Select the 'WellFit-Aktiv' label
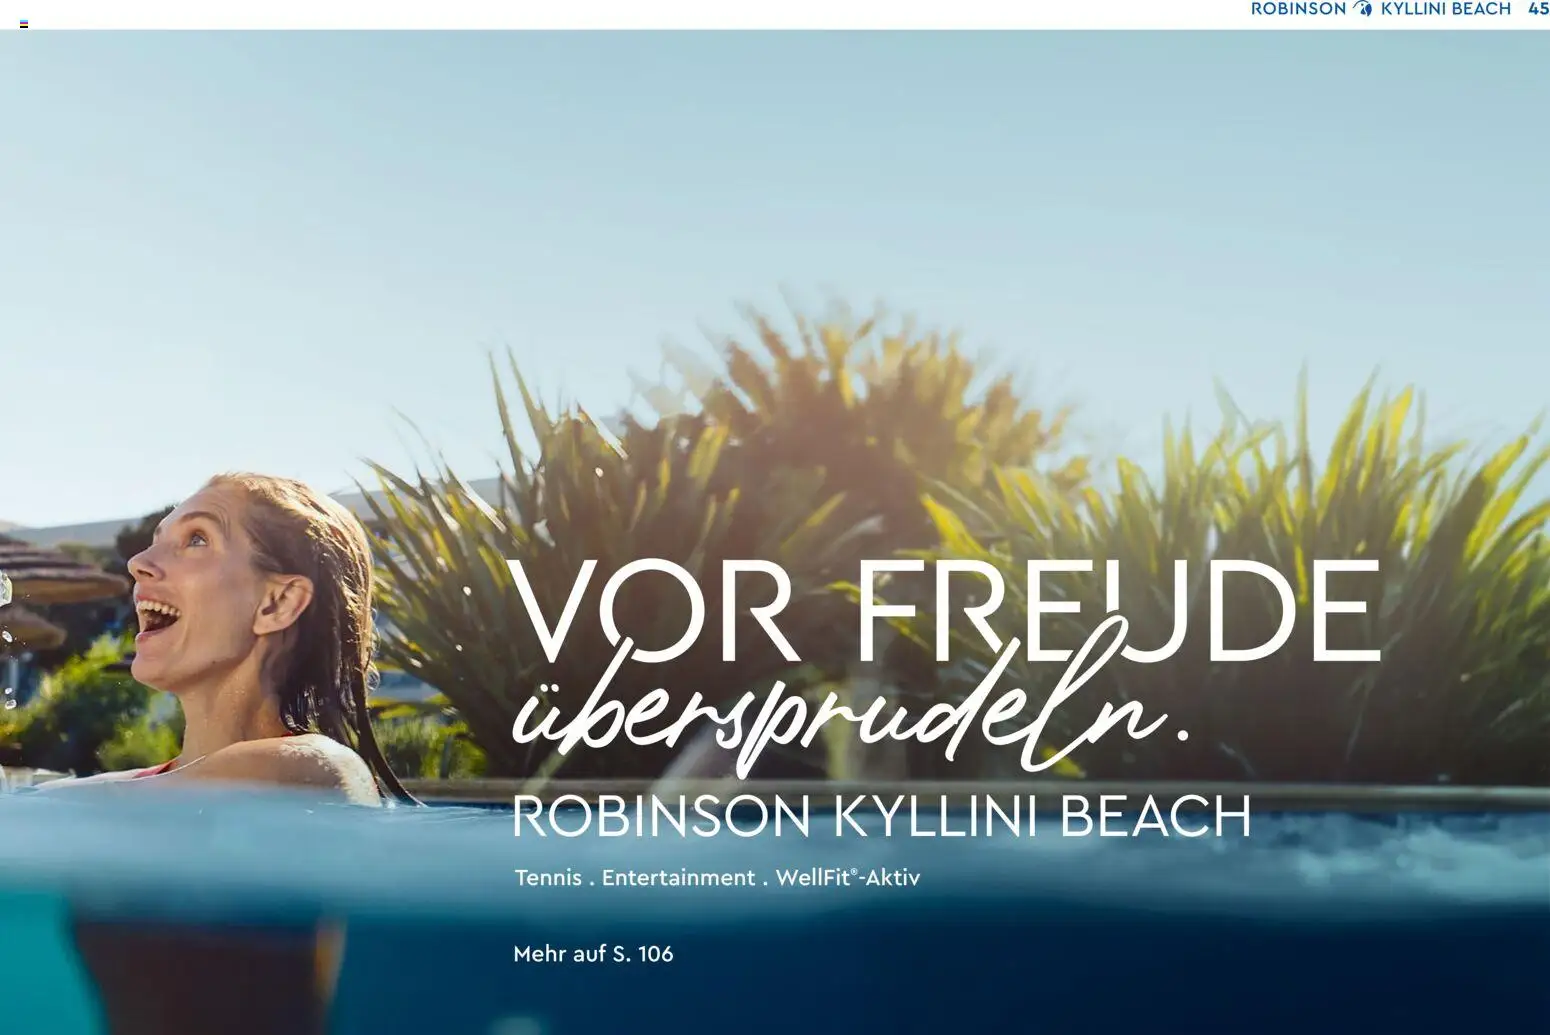This screenshot has height=1035, width=1550. pos(847,878)
